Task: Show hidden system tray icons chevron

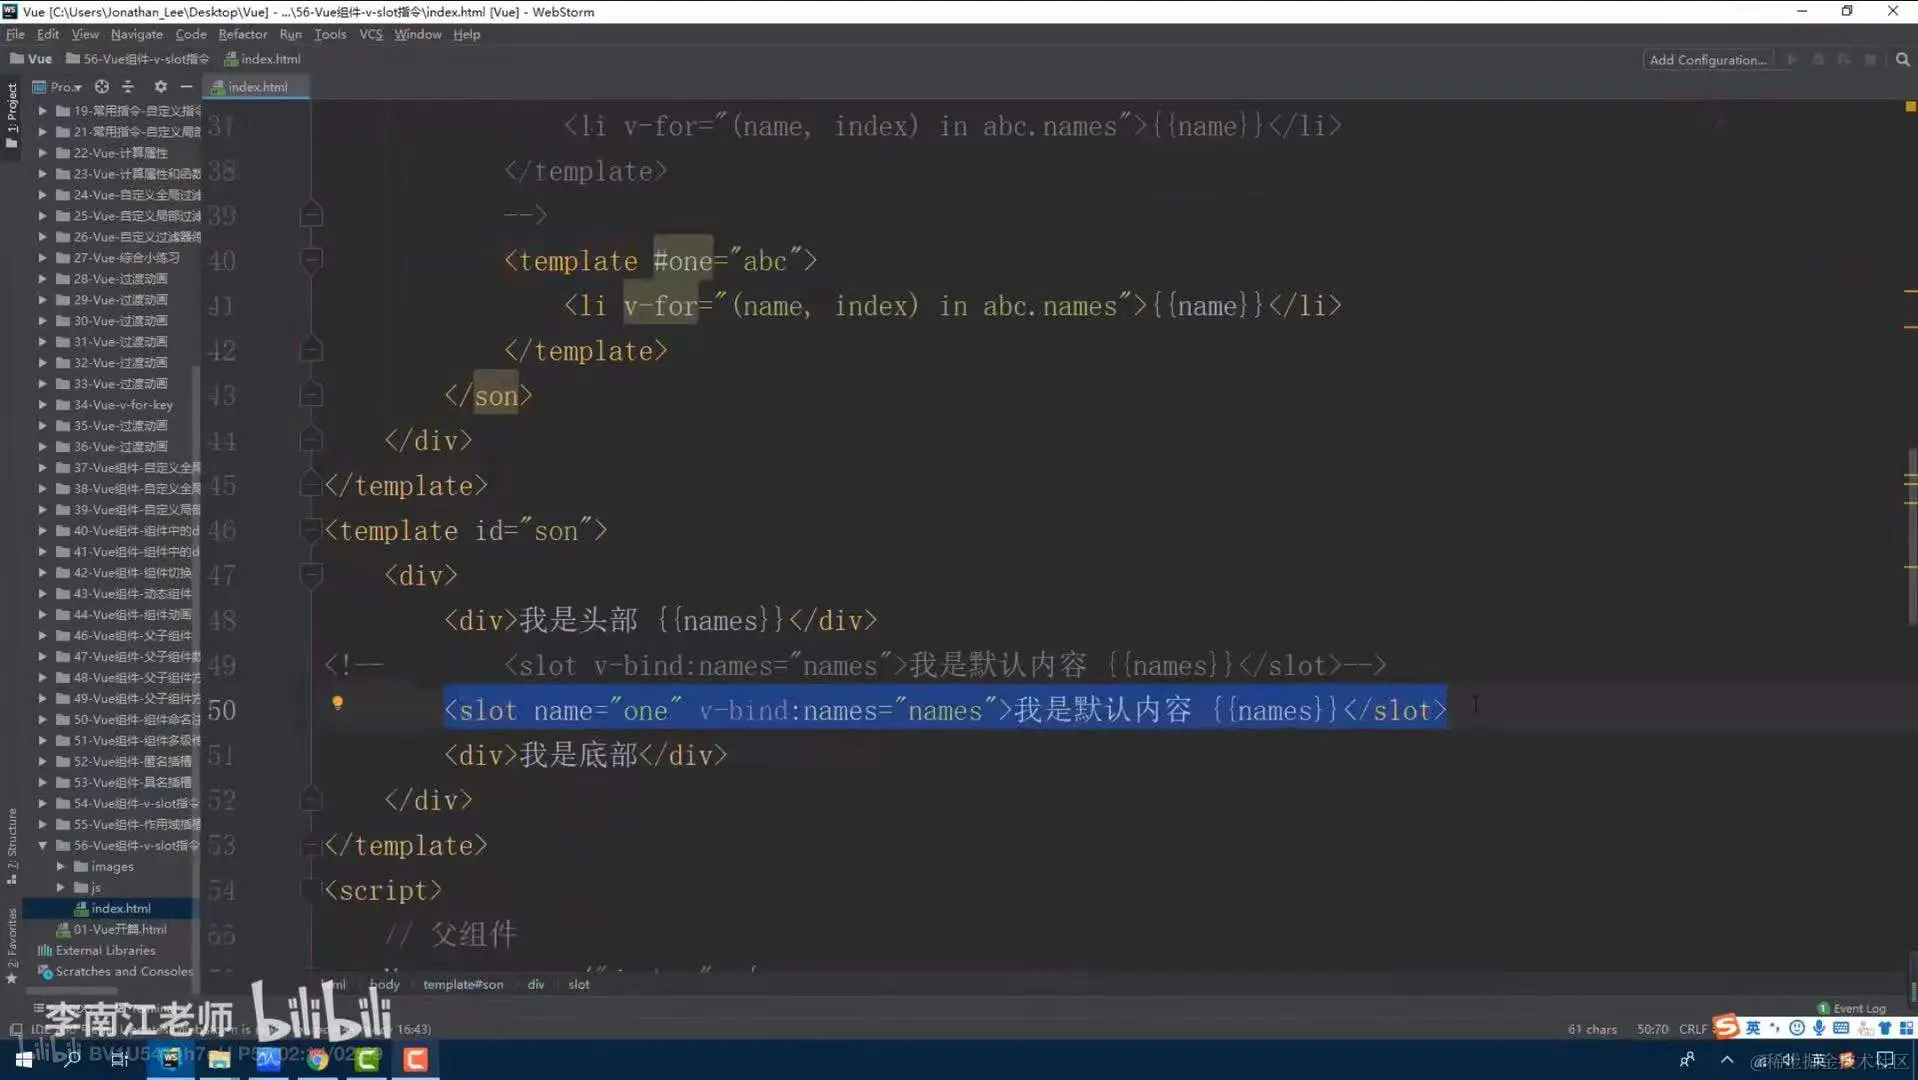Action: pos(1727,1060)
